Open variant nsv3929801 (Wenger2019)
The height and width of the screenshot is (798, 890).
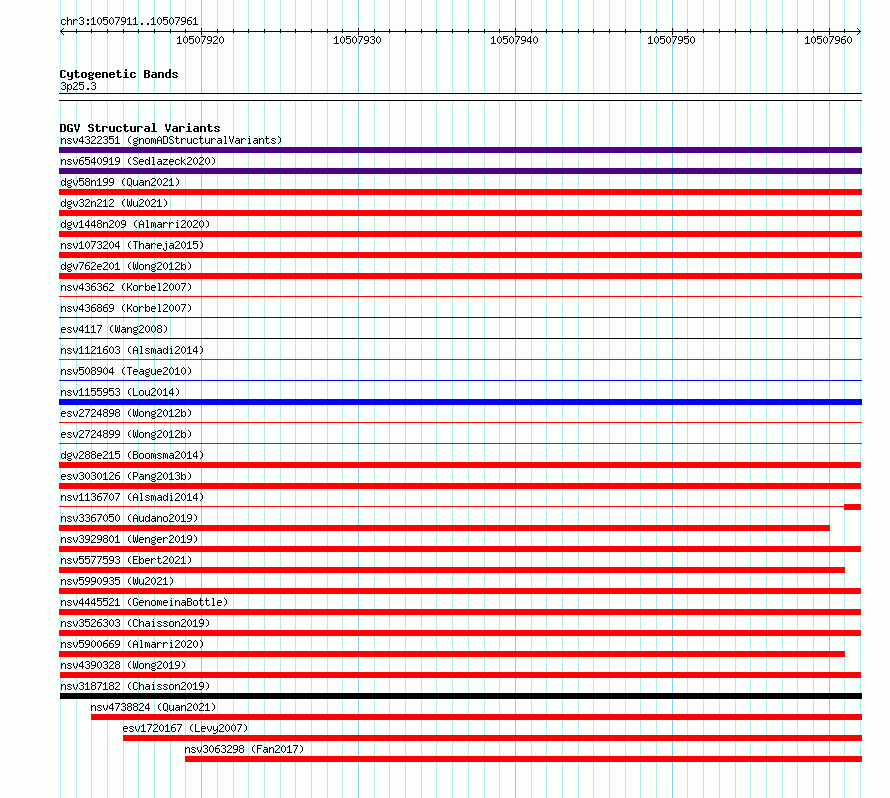(129, 539)
